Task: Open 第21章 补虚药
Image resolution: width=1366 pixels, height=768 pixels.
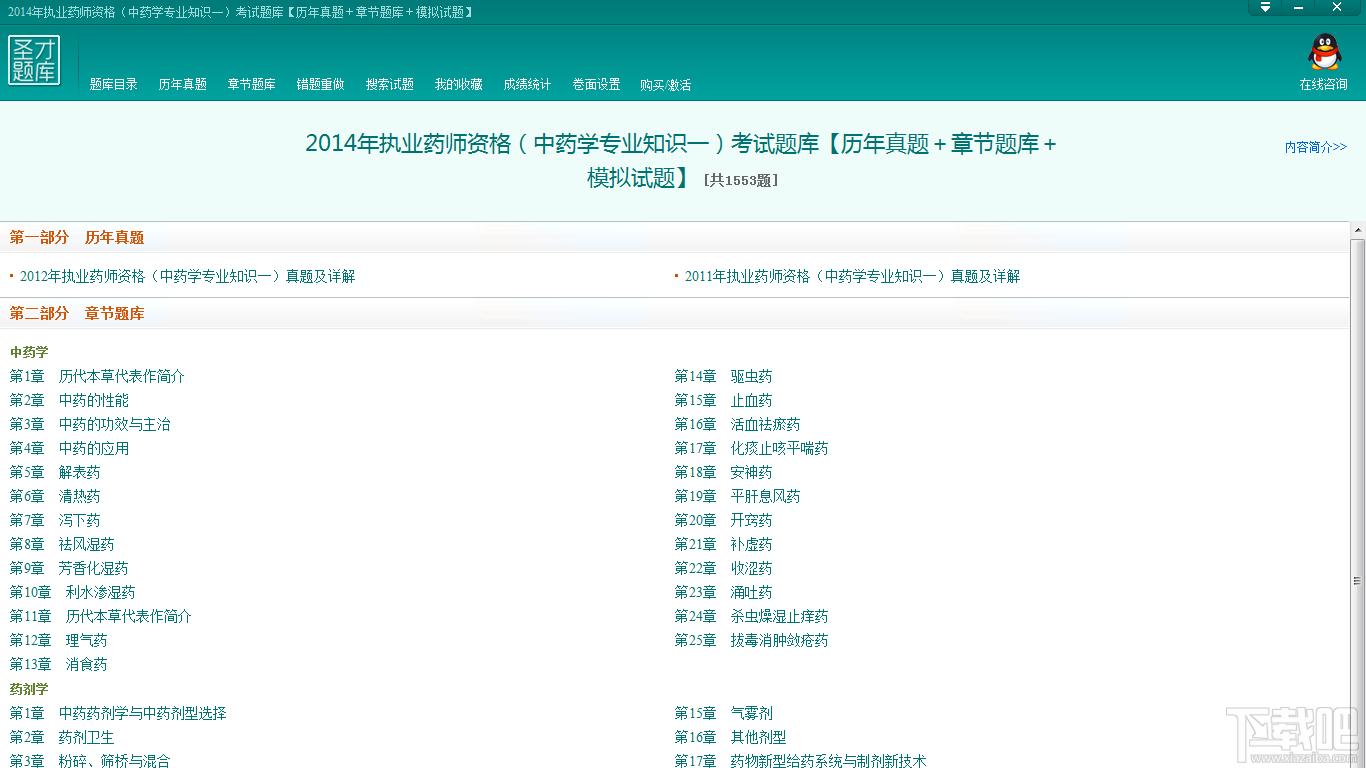Action: click(x=723, y=544)
